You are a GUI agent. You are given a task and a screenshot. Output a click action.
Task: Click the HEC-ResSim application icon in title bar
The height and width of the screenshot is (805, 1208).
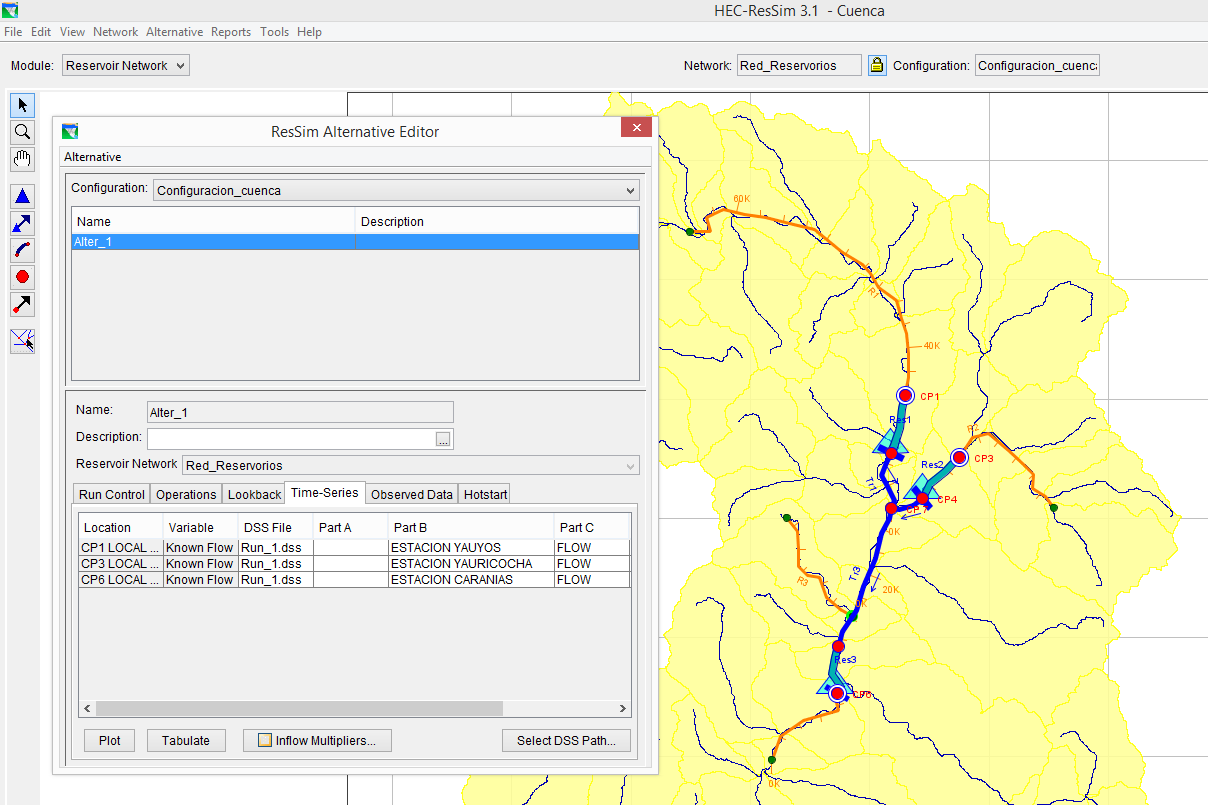[11, 10]
